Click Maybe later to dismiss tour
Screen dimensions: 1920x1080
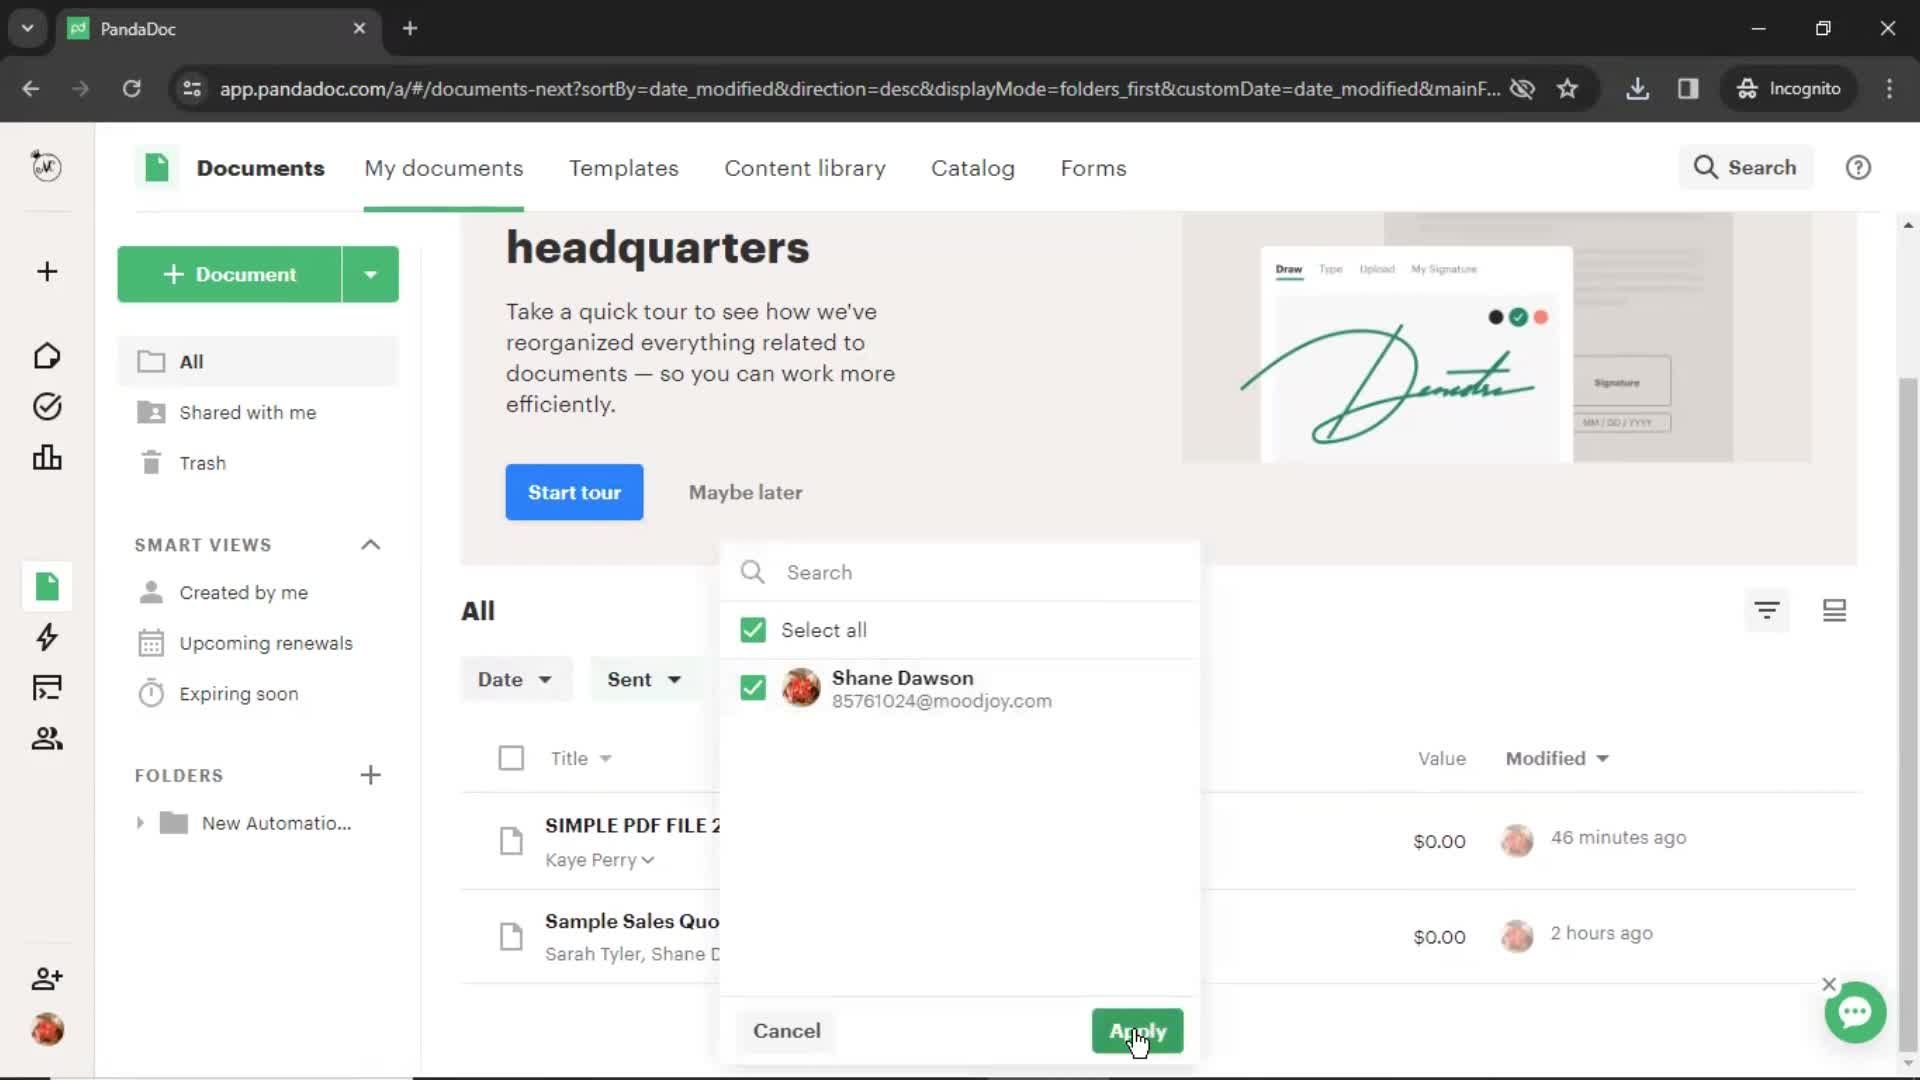(x=745, y=492)
